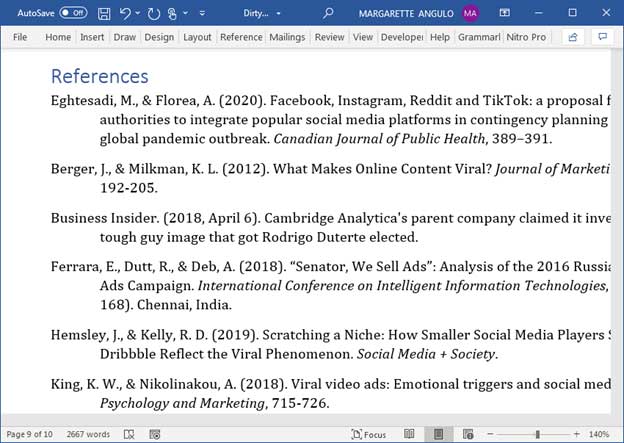Open Customize Quick Access Toolbar menu
Image resolution: width=624 pixels, height=443 pixels.
[x=202, y=13]
